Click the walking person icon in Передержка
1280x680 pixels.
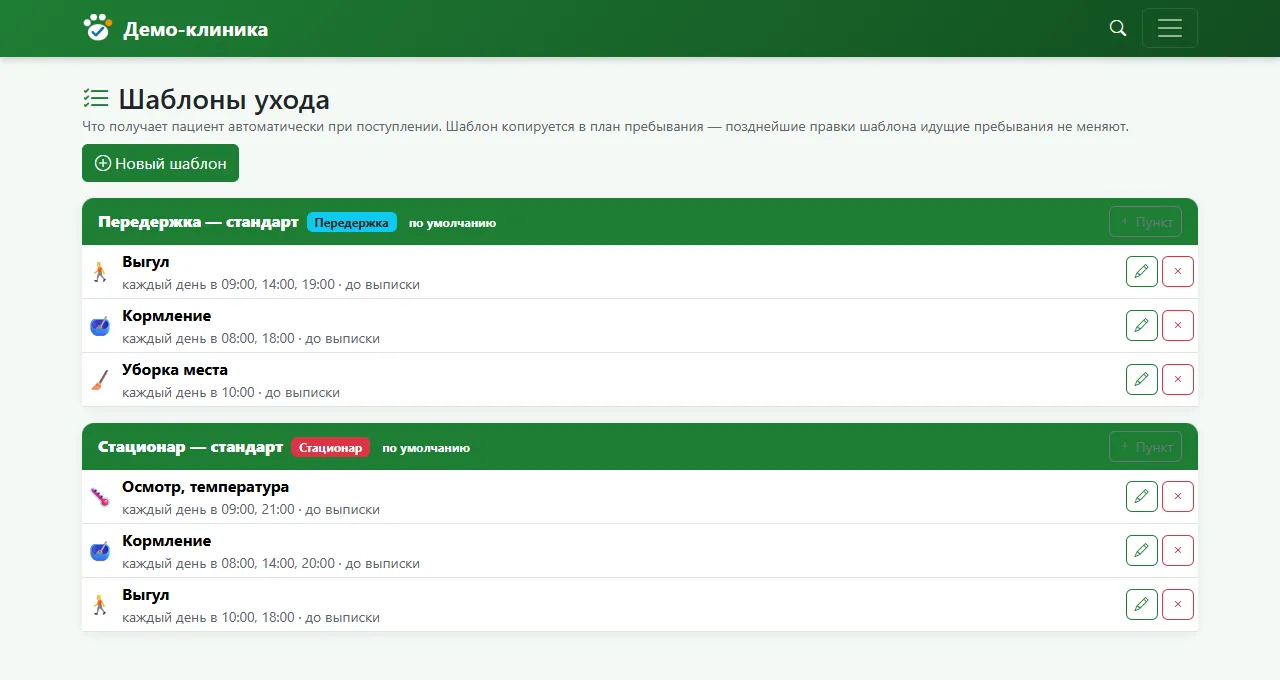[99, 272]
